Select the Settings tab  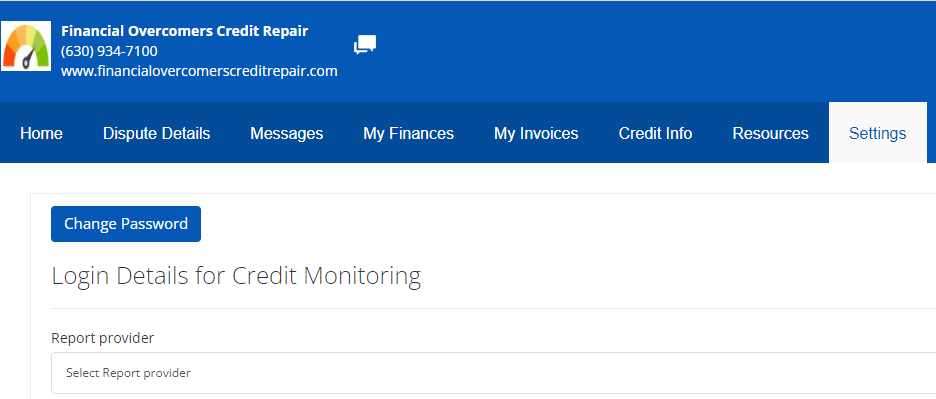click(x=878, y=133)
